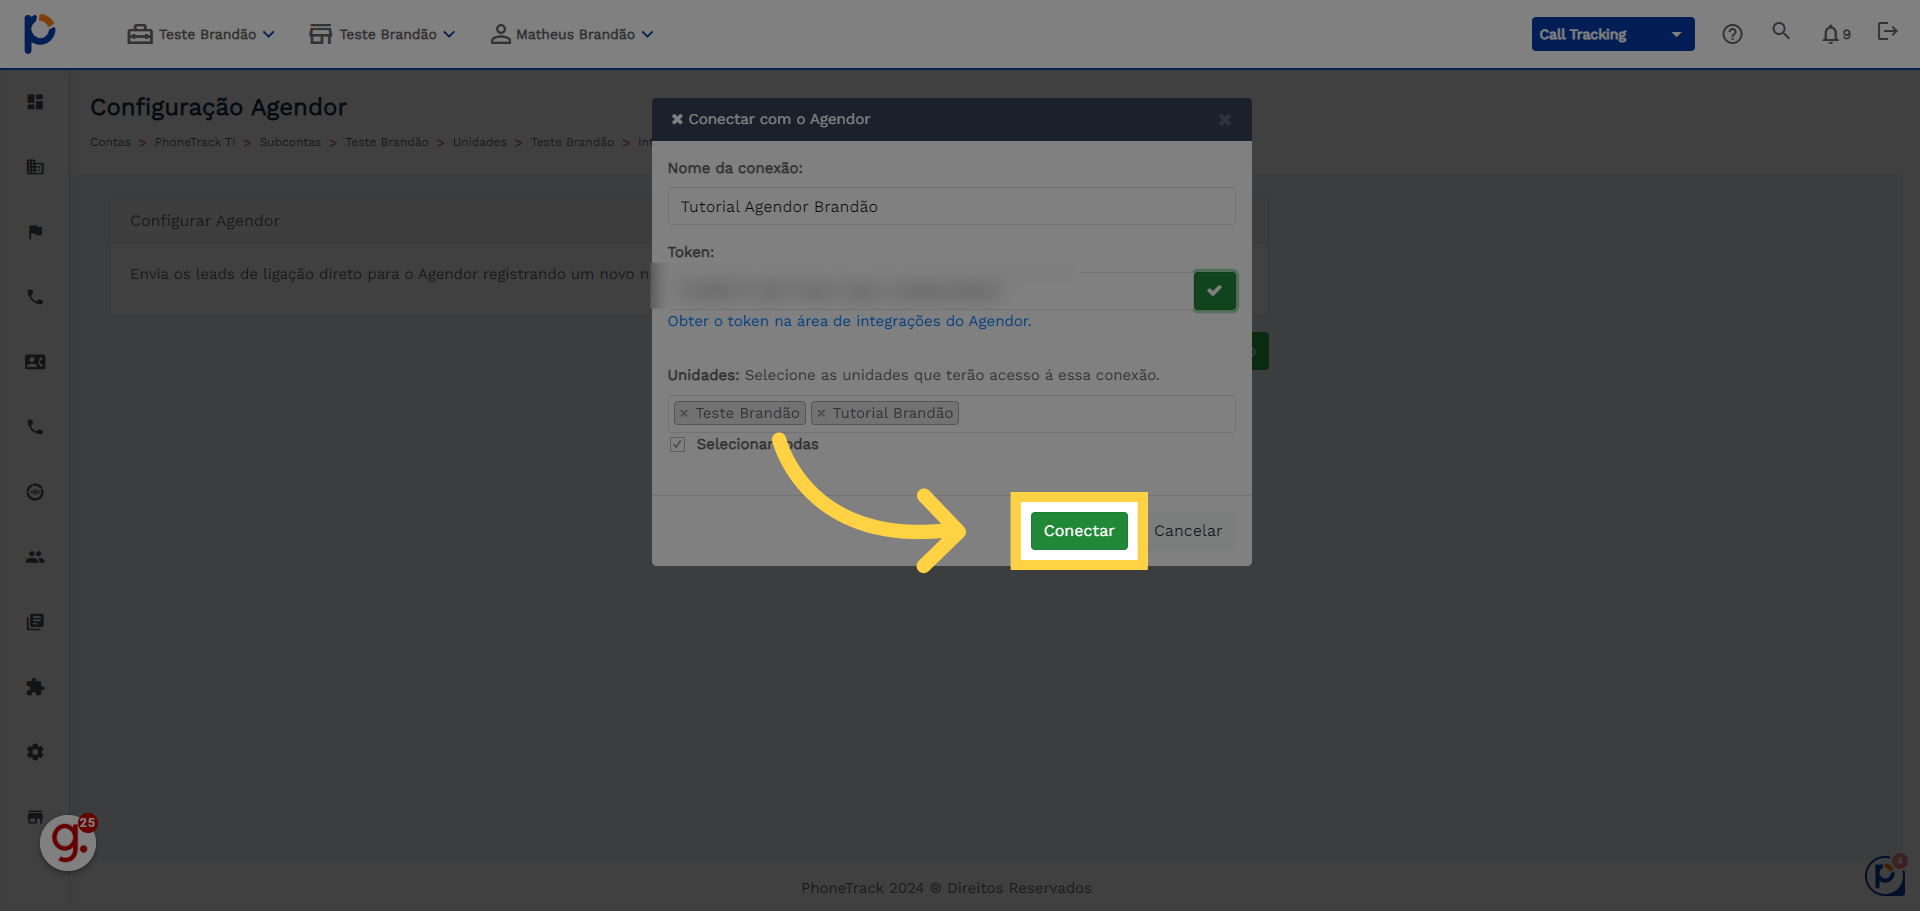The height and width of the screenshot is (911, 1920).
Task: Open the second phone icon in the sidebar
Action: pyautogui.click(x=35, y=427)
